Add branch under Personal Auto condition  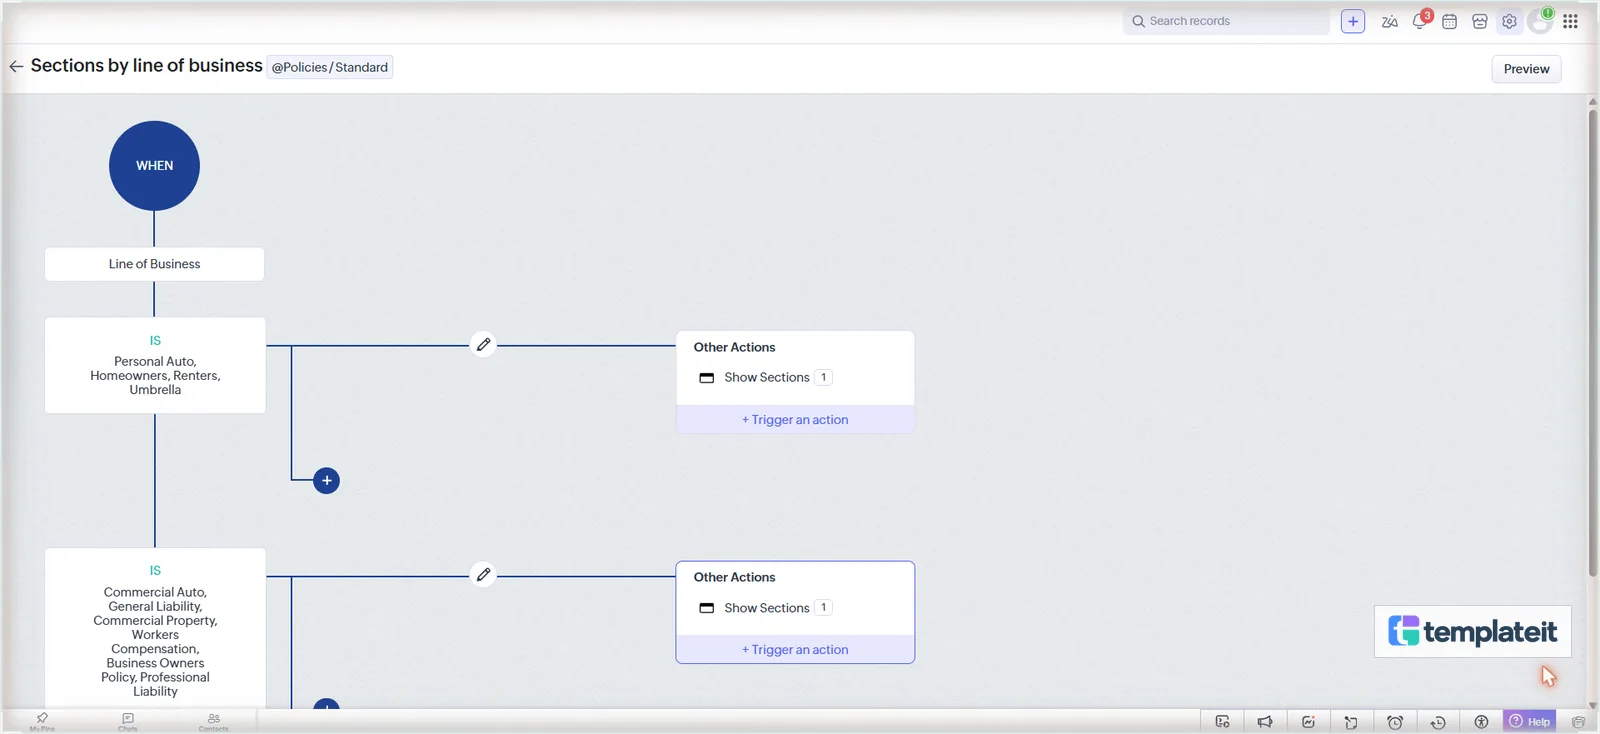pos(326,481)
